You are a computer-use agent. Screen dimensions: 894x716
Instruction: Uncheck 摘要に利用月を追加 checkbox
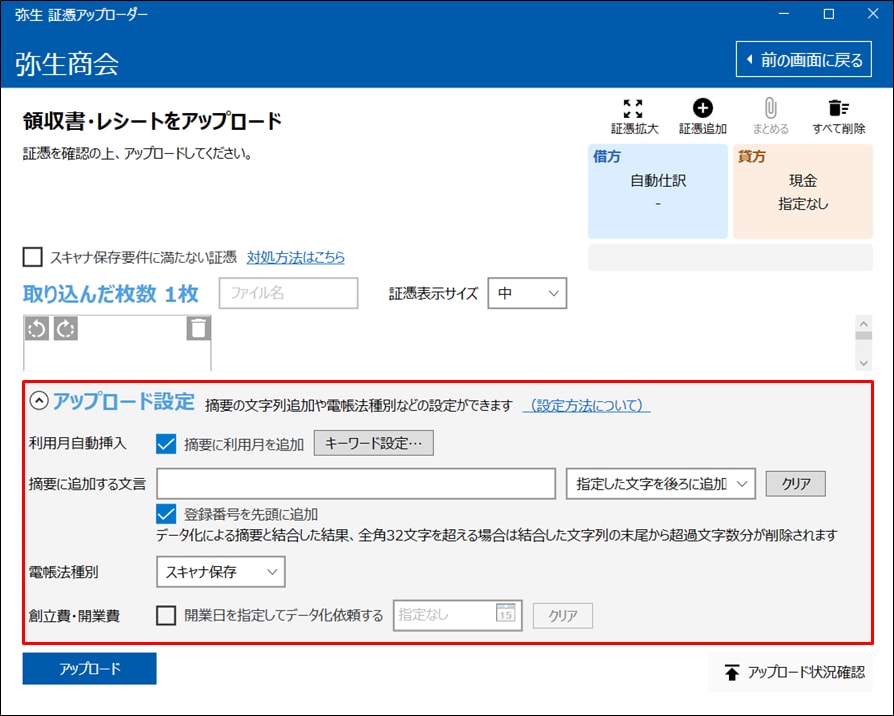[x=167, y=444]
